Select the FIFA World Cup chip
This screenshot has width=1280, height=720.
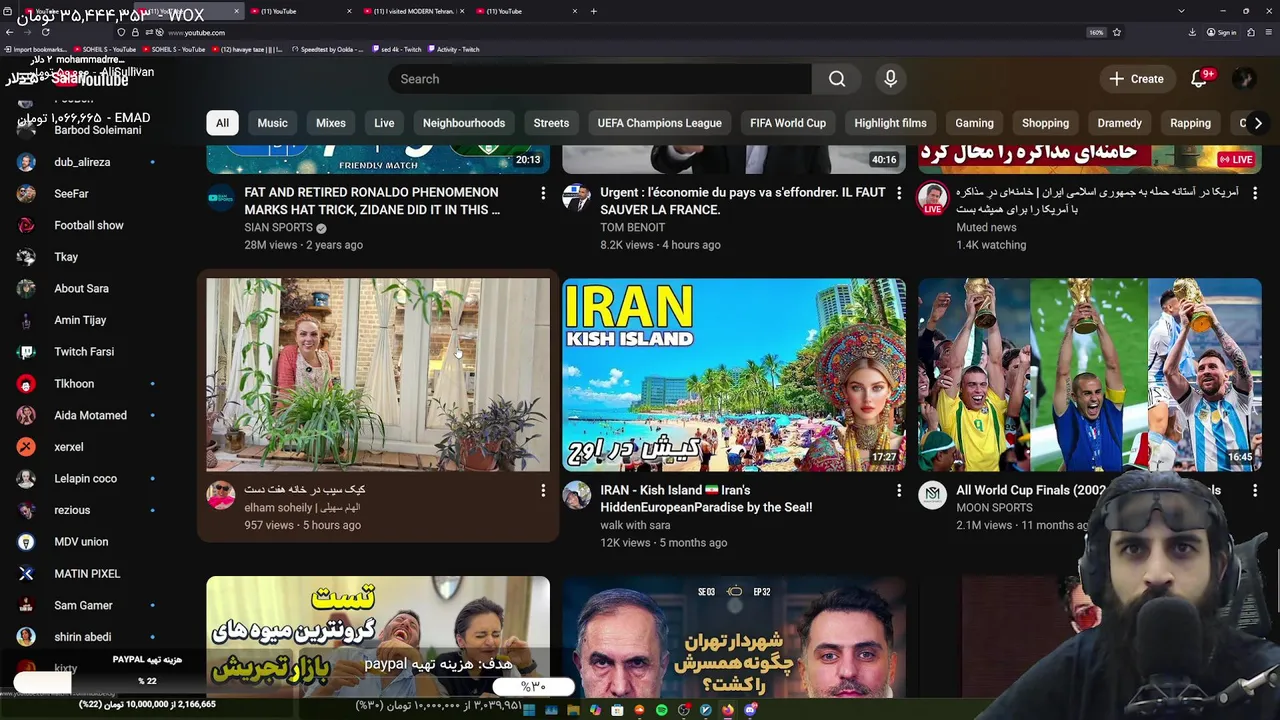click(x=788, y=123)
